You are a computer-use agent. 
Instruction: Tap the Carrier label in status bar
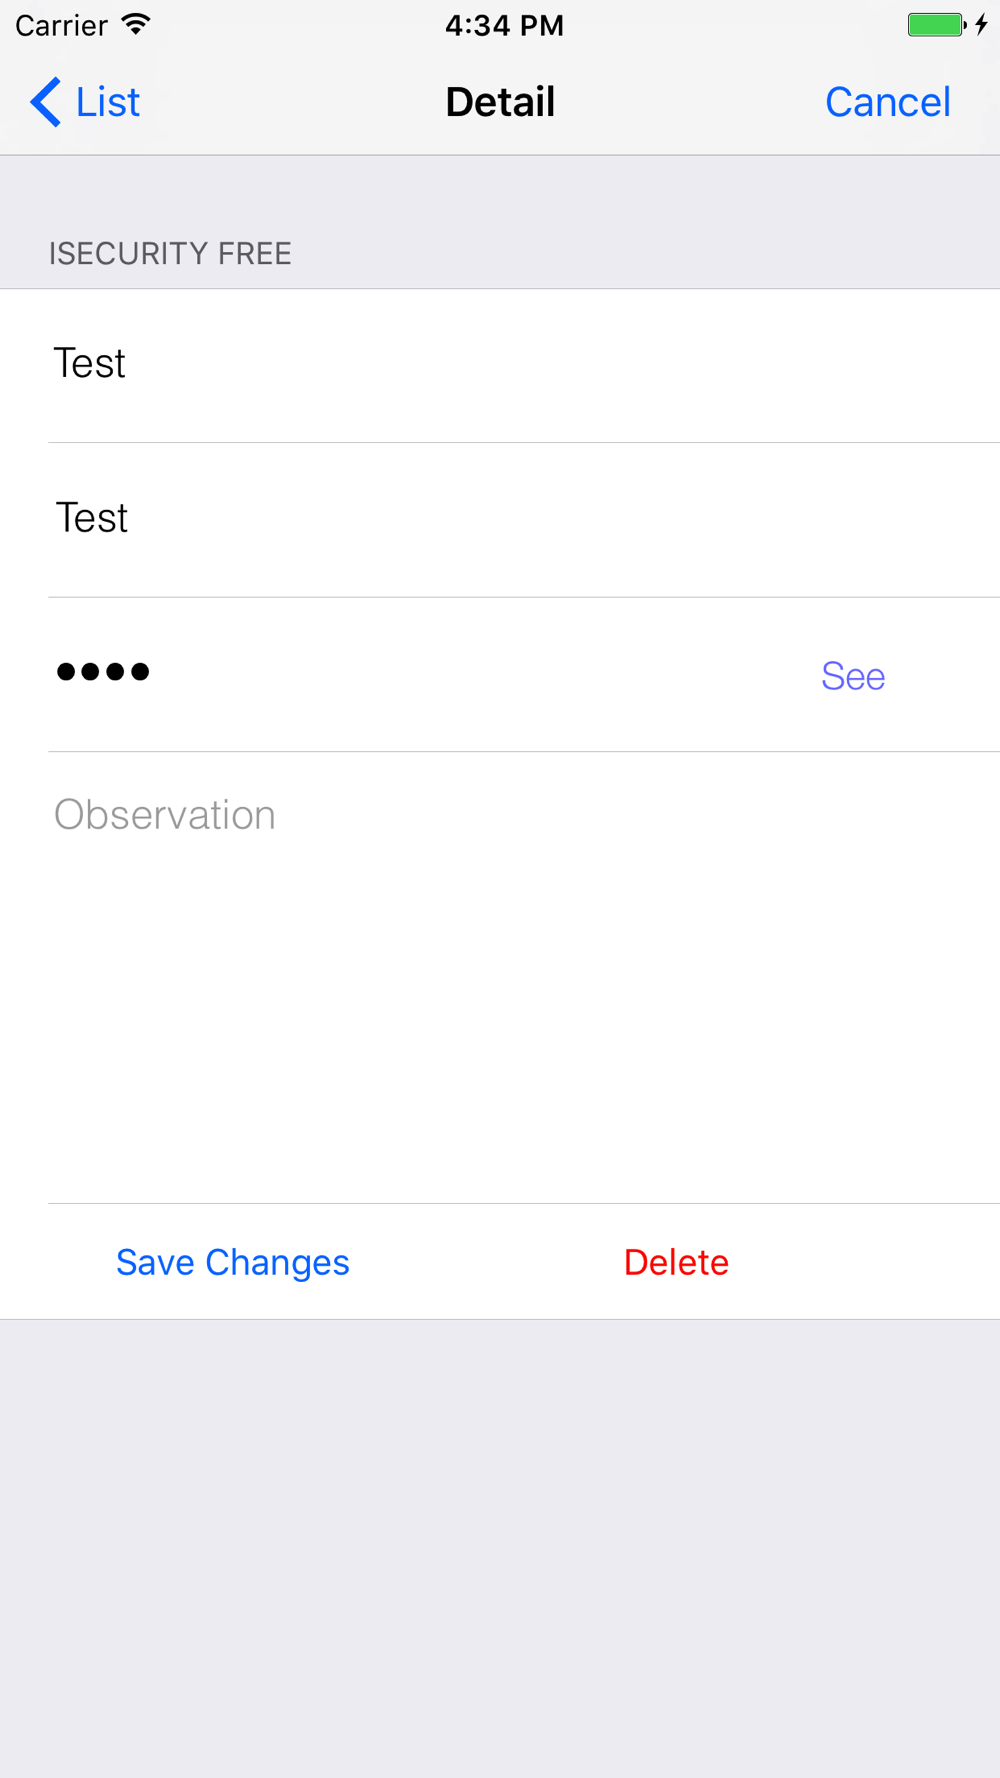click(61, 25)
